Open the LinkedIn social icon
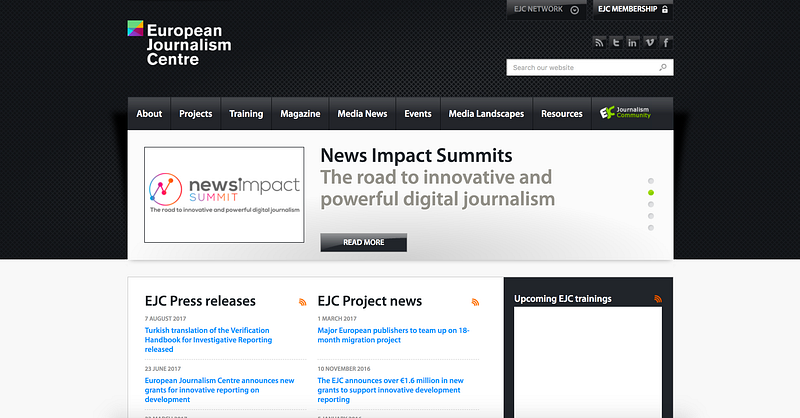 (632, 42)
